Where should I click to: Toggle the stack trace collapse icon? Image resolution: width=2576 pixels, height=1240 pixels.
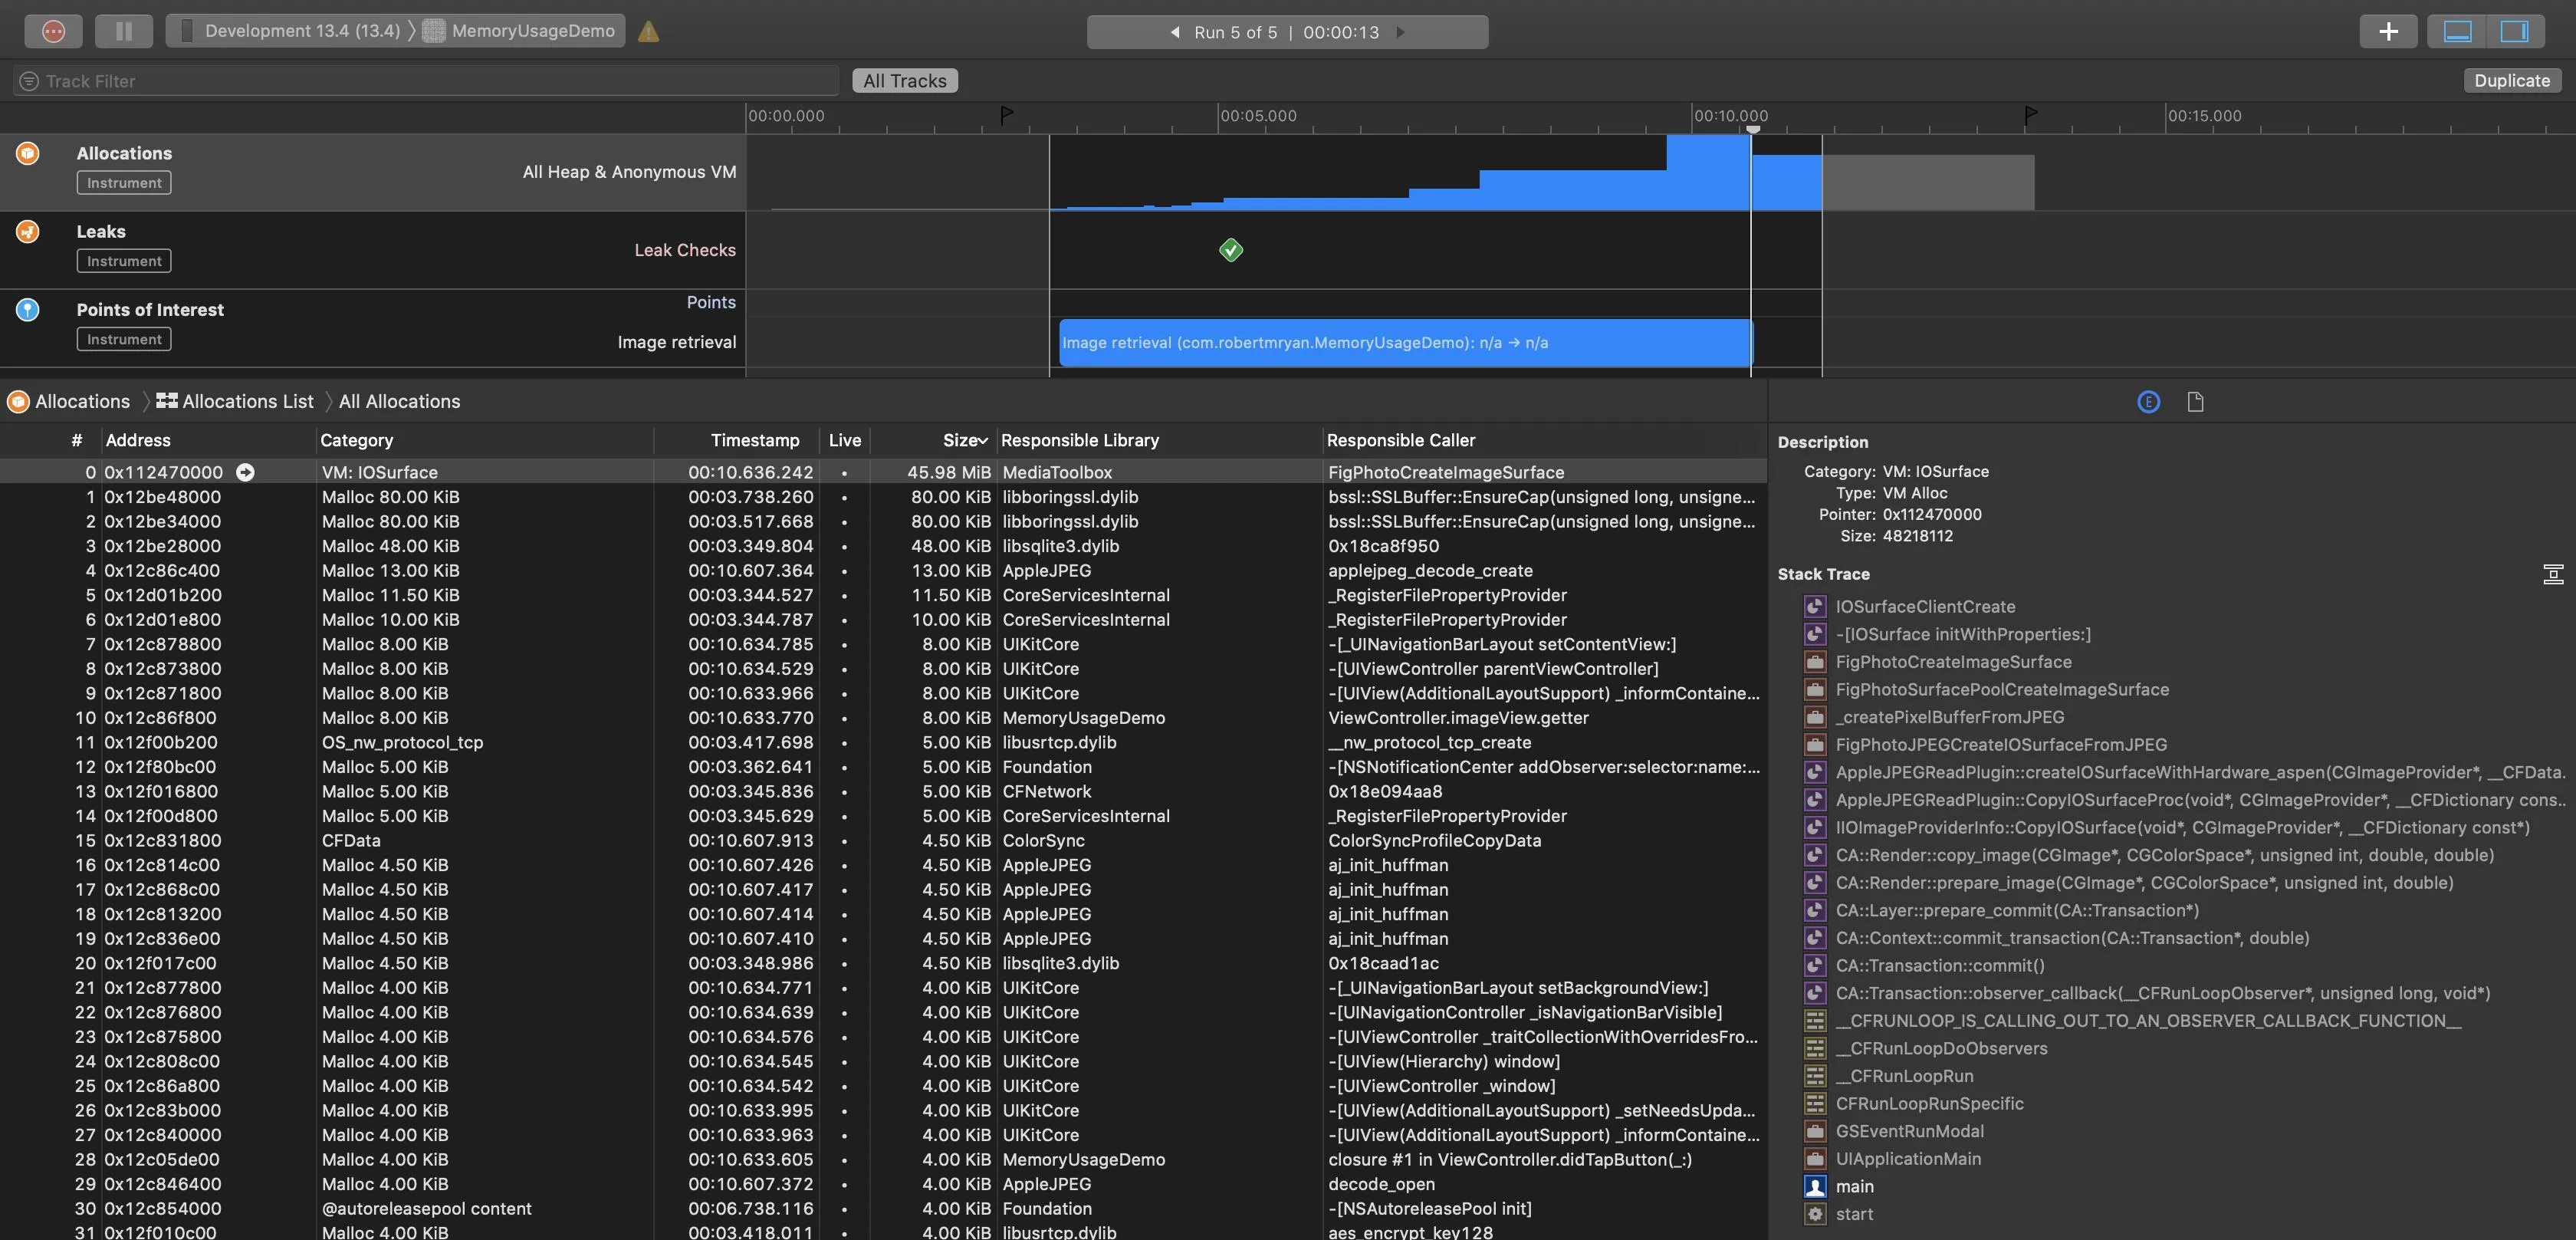pos(2552,574)
